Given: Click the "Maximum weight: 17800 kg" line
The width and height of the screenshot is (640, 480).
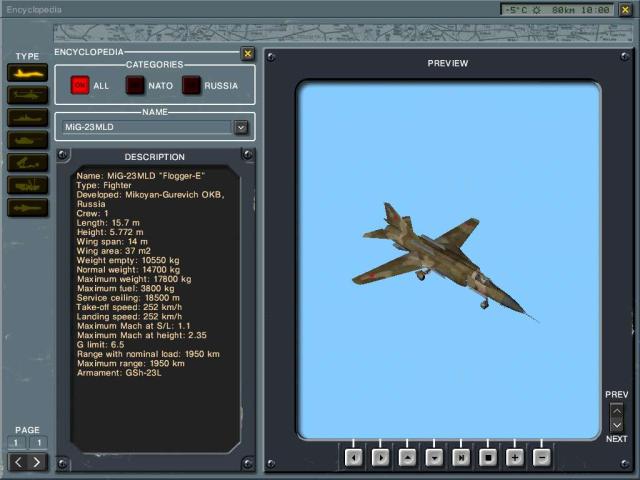Looking at the screenshot, I should click(x=134, y=279).
